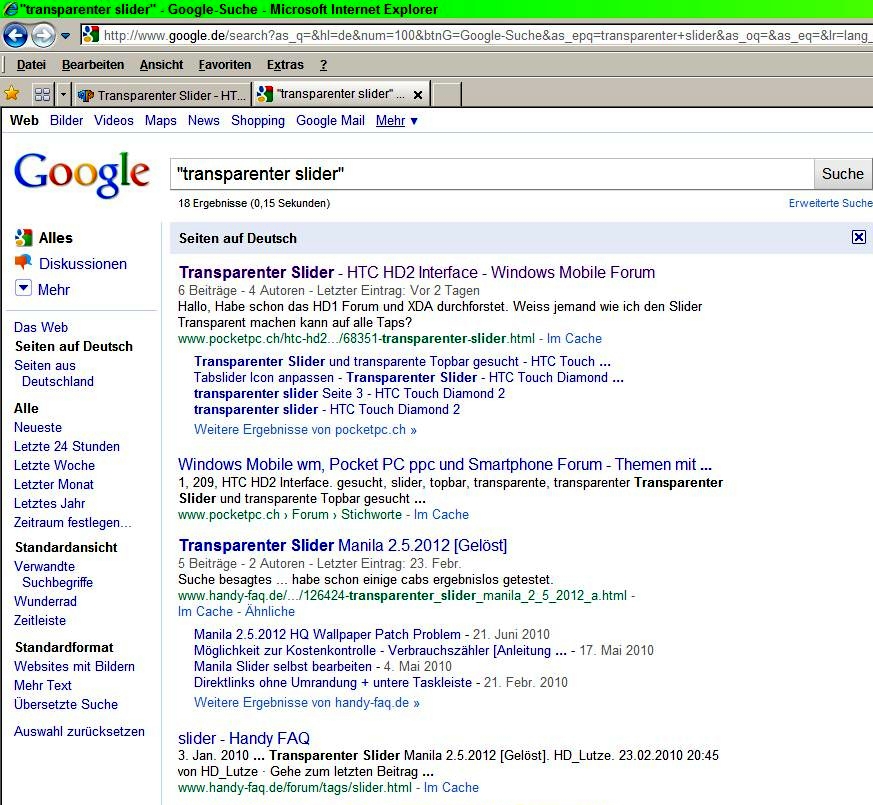Click the browser Back arrow button

coord(15,35)
